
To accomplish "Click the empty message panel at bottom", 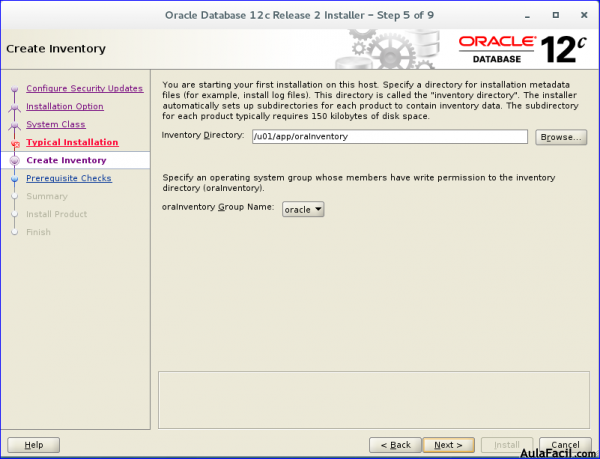I will point(374,400).
